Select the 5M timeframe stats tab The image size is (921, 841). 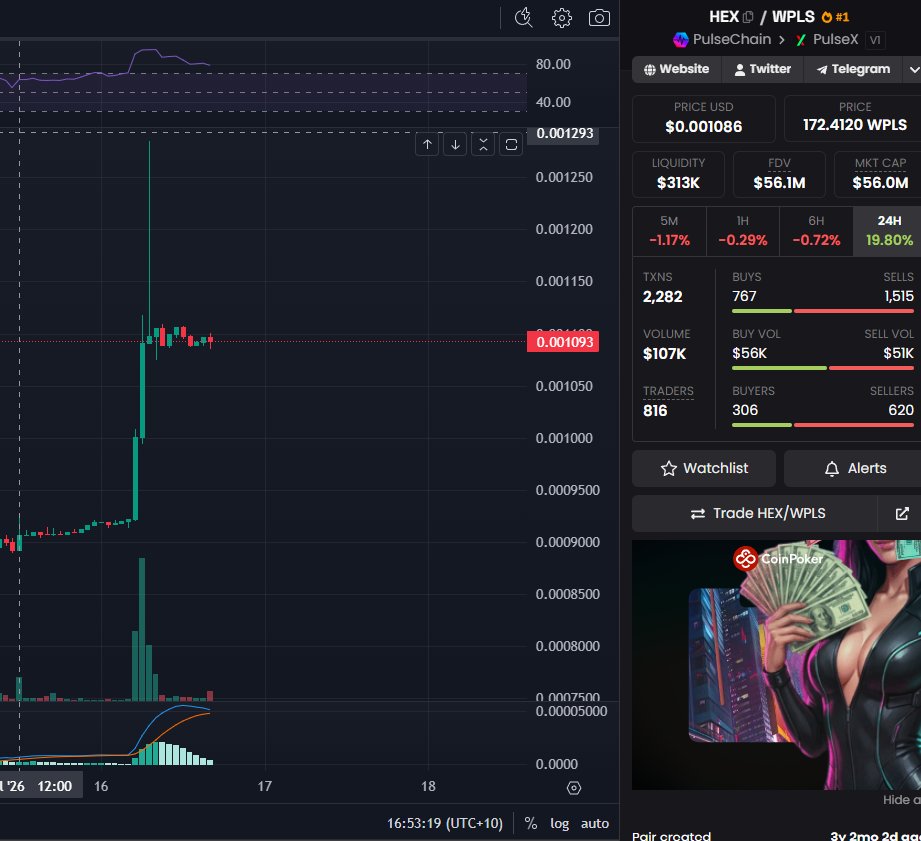[x=669, y=231]
